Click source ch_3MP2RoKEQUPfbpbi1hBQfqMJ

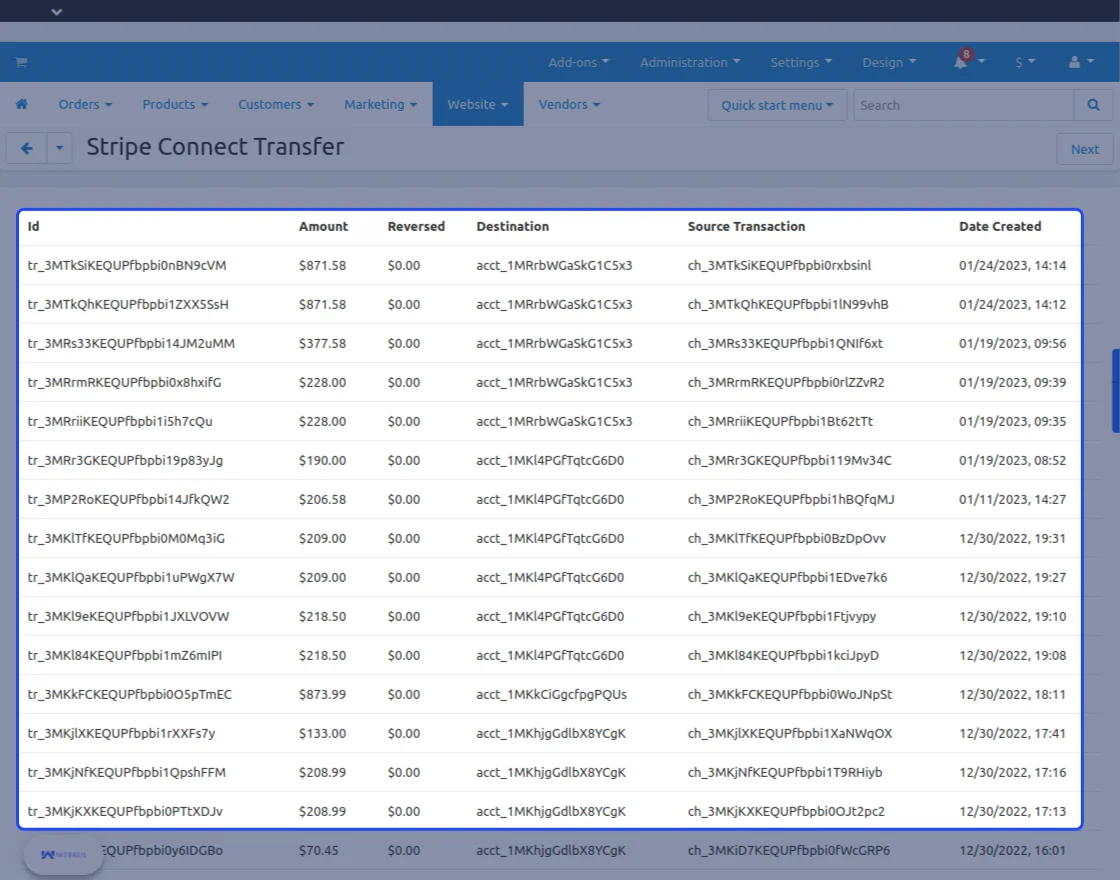(x=791, y=499)
